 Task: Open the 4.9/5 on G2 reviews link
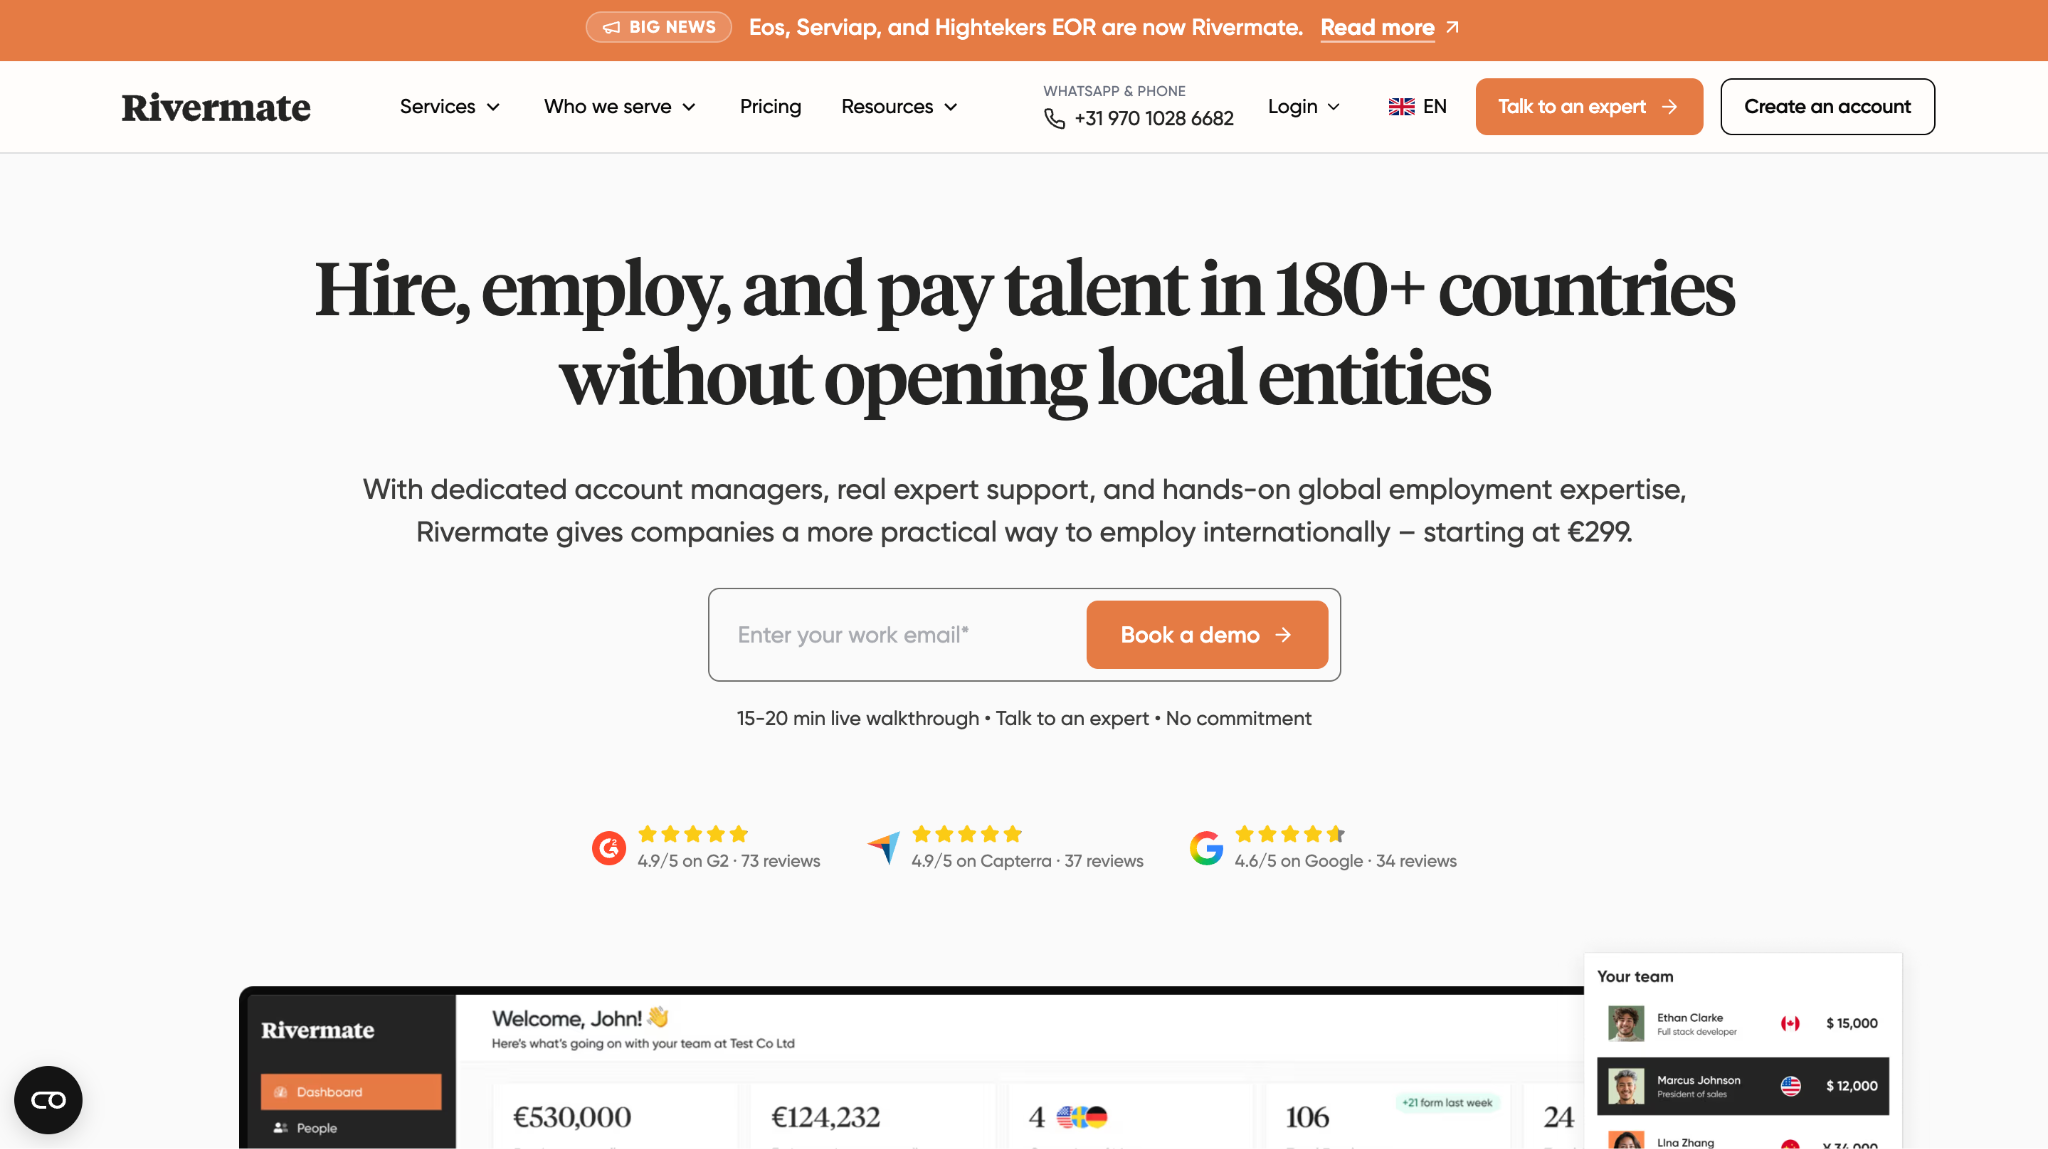(x=729, y=861)
